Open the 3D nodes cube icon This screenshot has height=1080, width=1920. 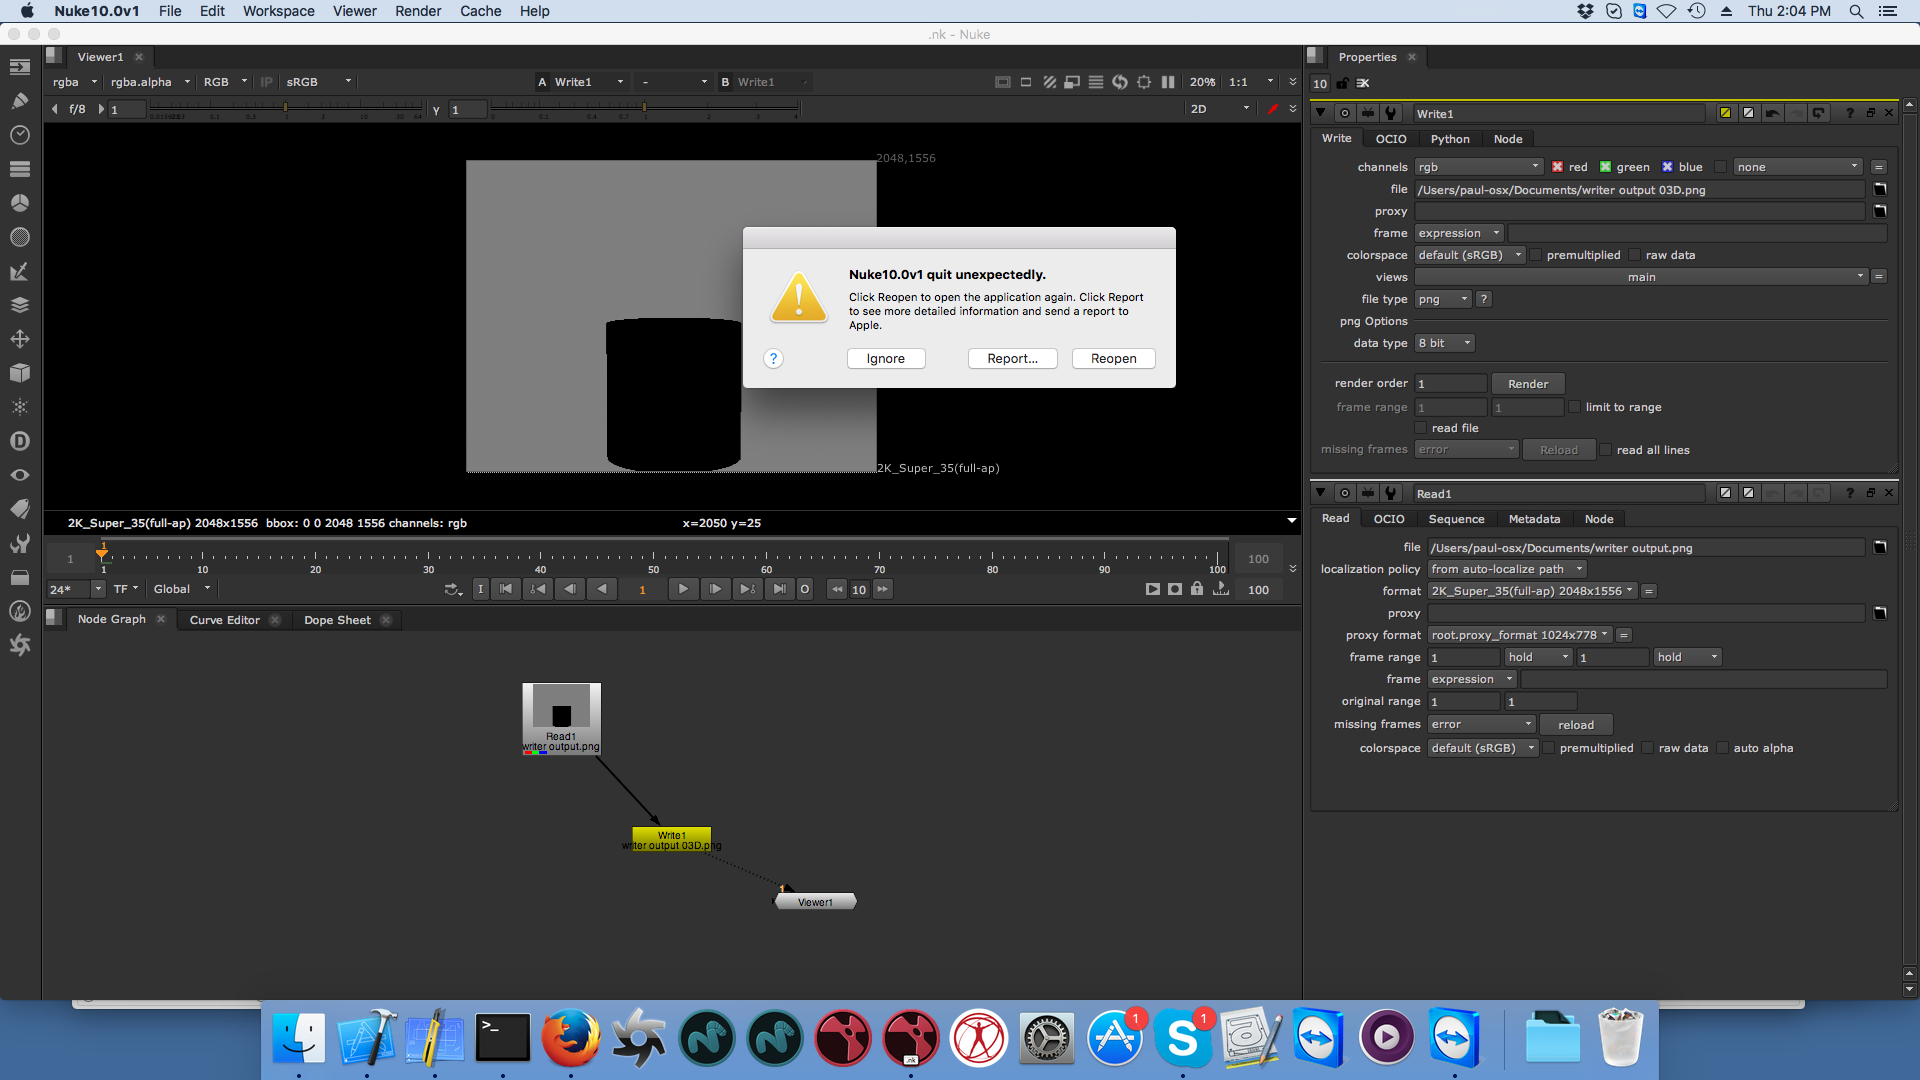pos(20,373)
